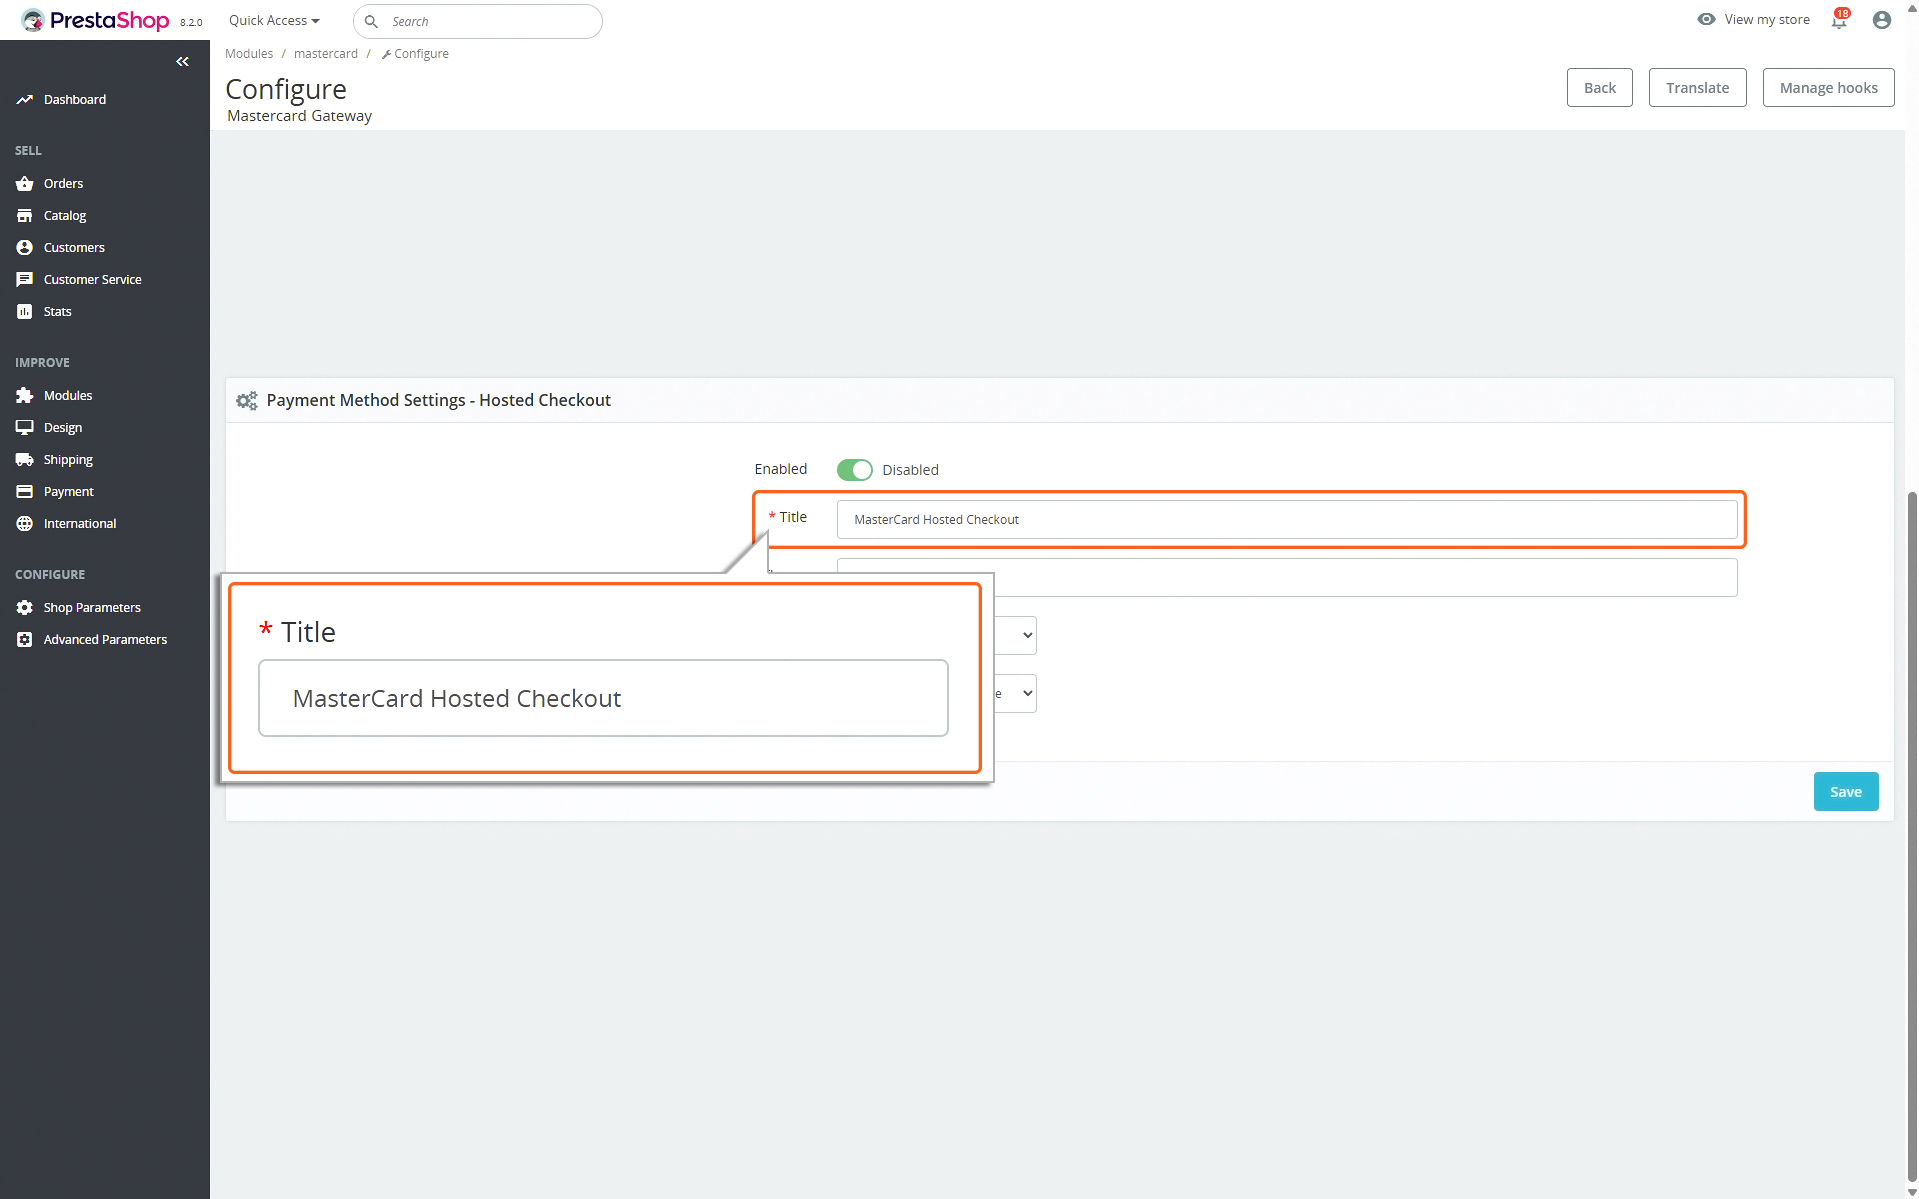Open International menu item

point(80,524)
